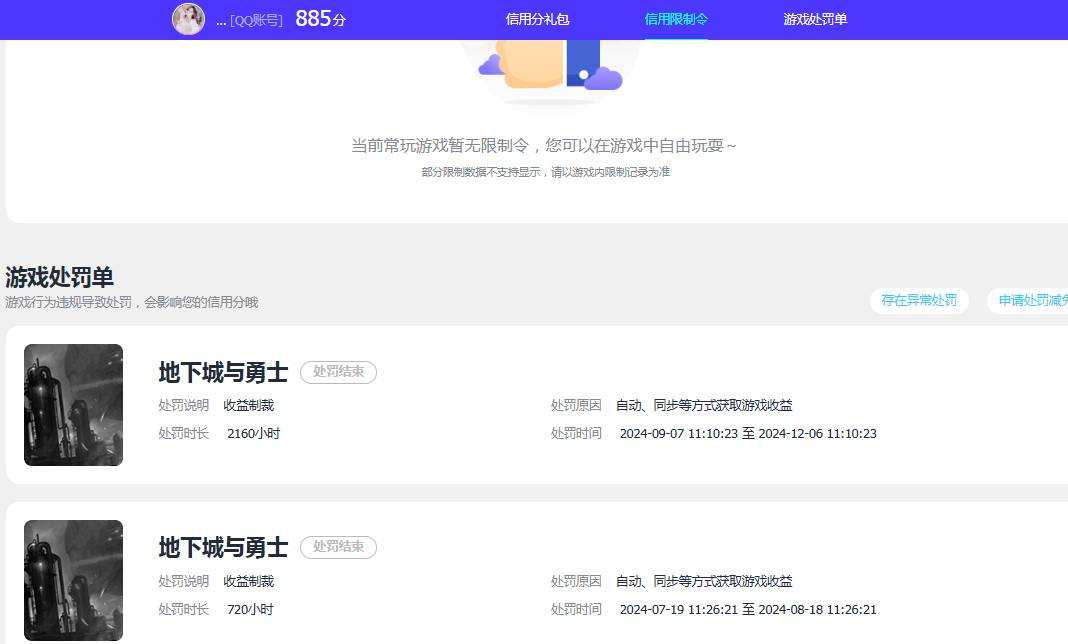Click the 885分 credit score
The height and width of the screenshot is (644, 1068).
click(x=320, y=19)
